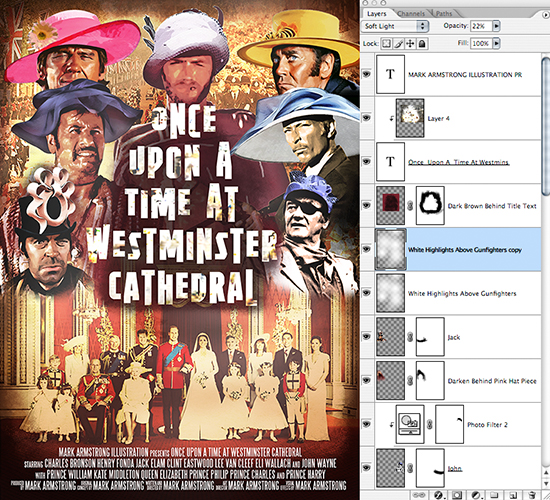550x500 pixels.
Task: Click the Layers panel resize corner grip
Action: pos(546,495)
